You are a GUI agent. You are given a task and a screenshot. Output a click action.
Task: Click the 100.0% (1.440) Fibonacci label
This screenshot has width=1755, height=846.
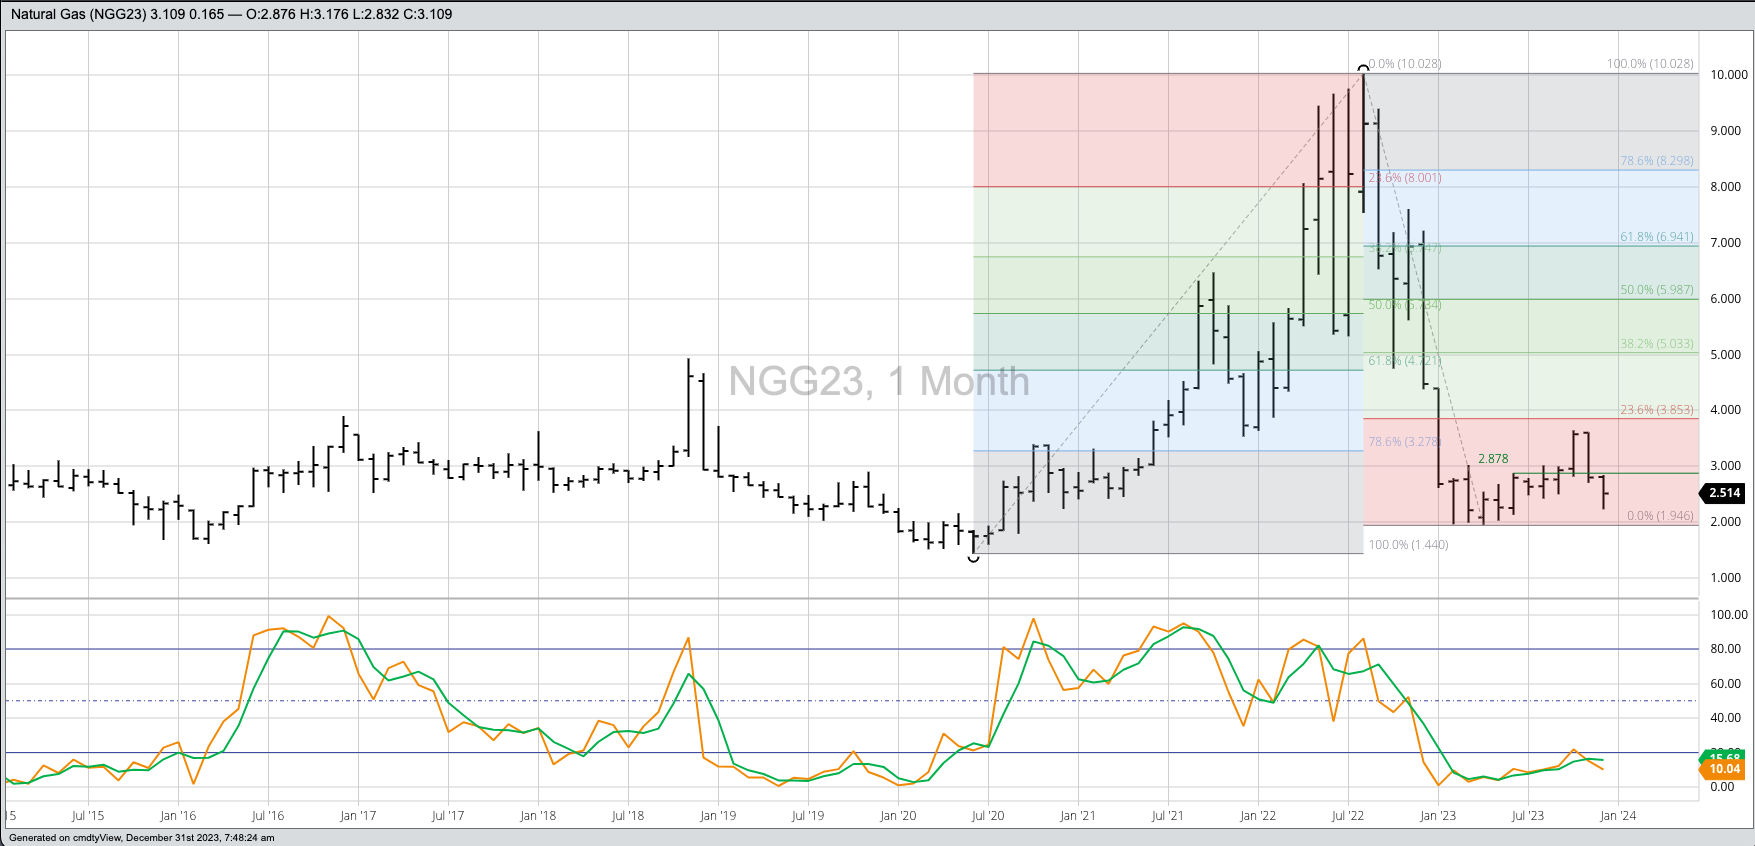tap(1407, 545)
